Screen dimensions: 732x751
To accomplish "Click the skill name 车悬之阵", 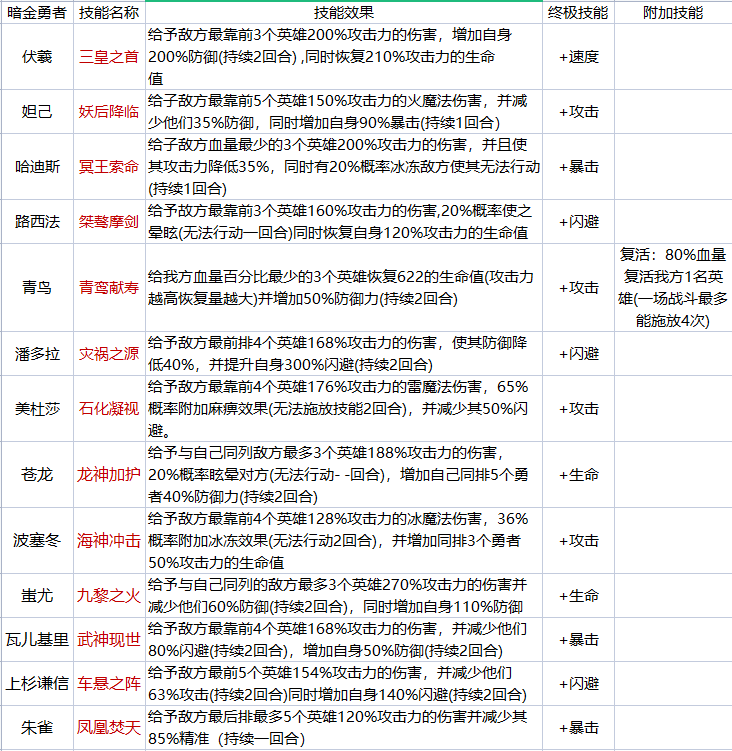I will (109, 683).
